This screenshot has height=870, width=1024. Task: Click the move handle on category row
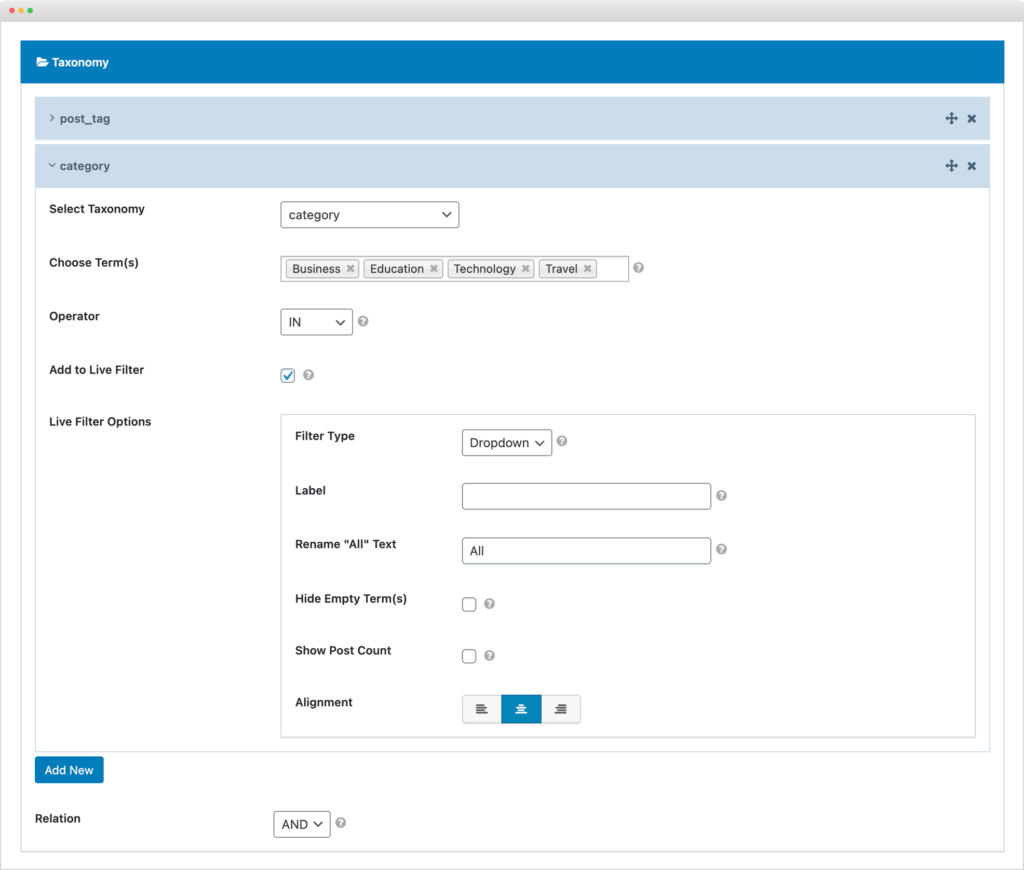point(952,166)
